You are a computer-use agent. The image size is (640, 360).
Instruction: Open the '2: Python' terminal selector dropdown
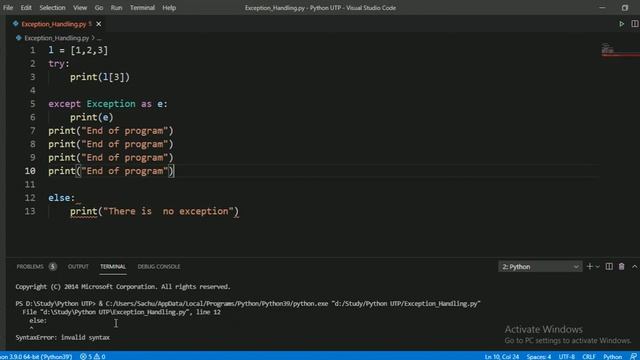(x=540, y=267)
